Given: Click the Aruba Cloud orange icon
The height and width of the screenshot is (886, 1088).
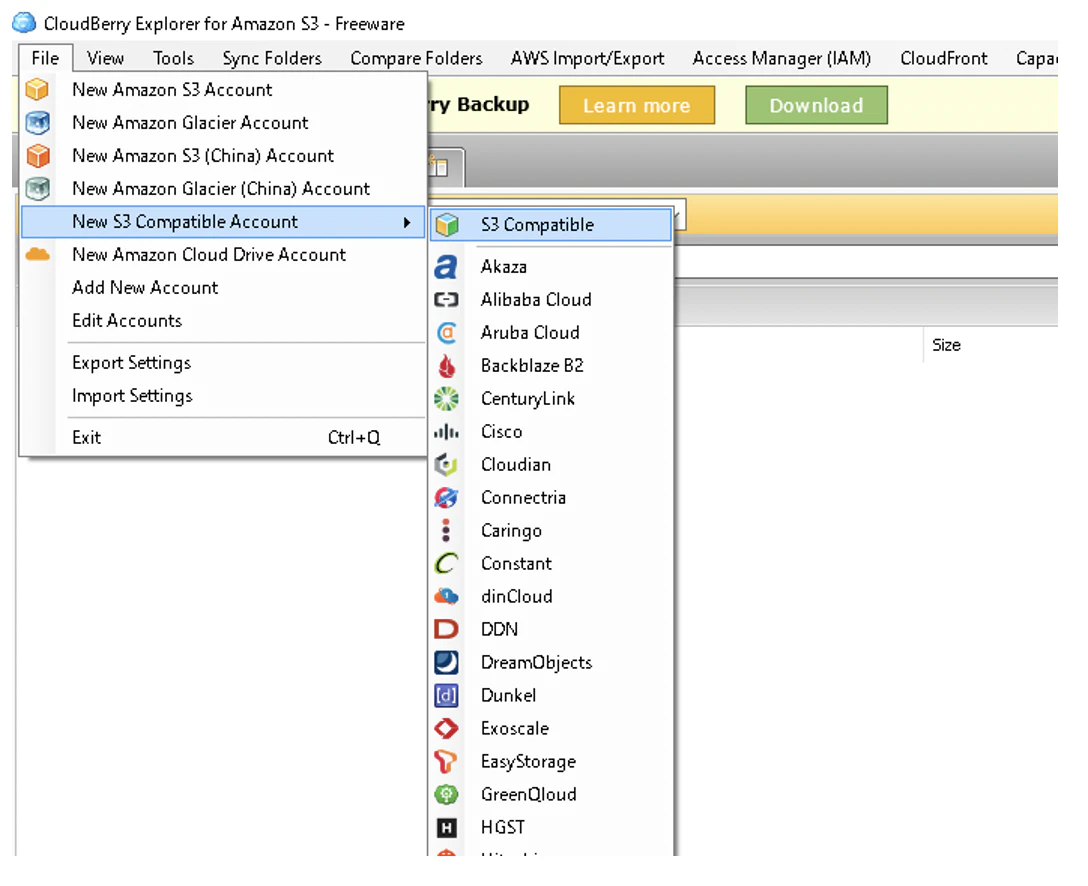Looking at the screenshot, I should pyautogui.click(x=447, y=333).
